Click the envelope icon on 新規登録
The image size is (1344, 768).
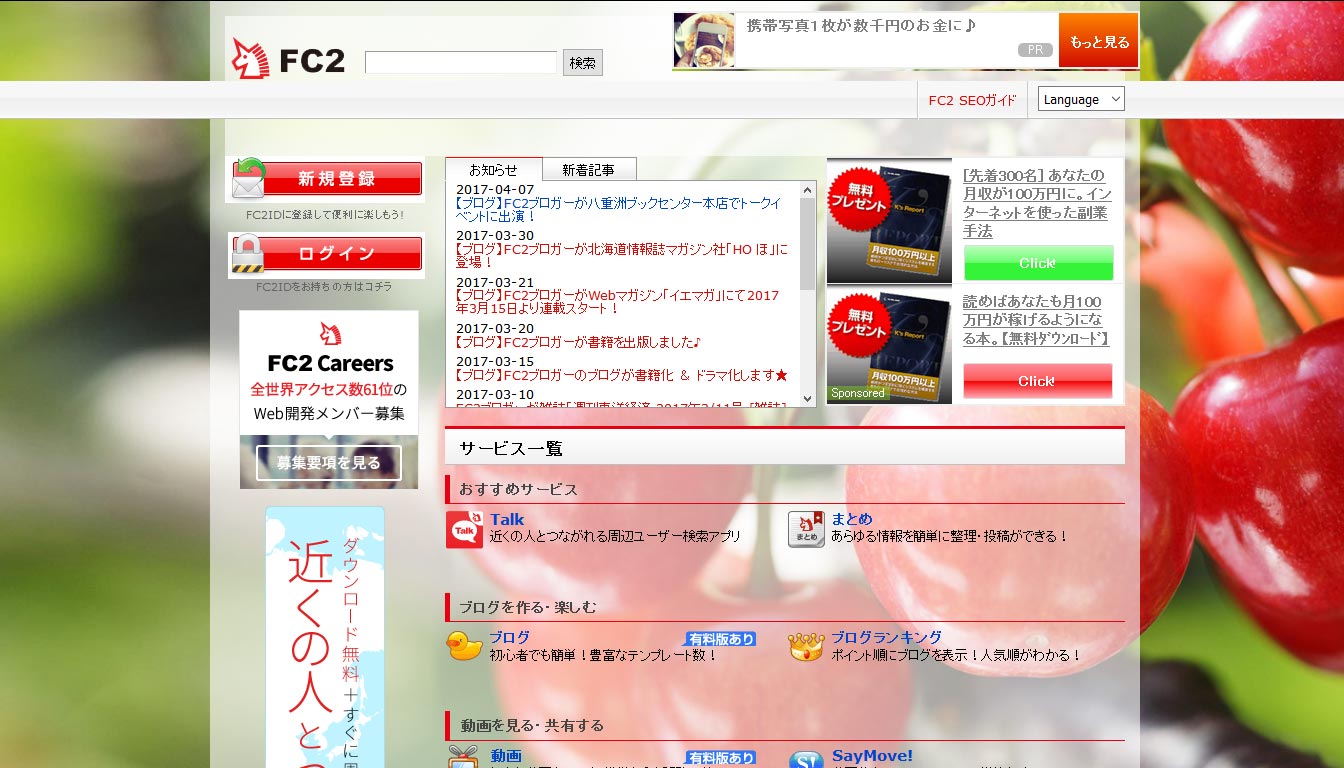tap(249, 179)
